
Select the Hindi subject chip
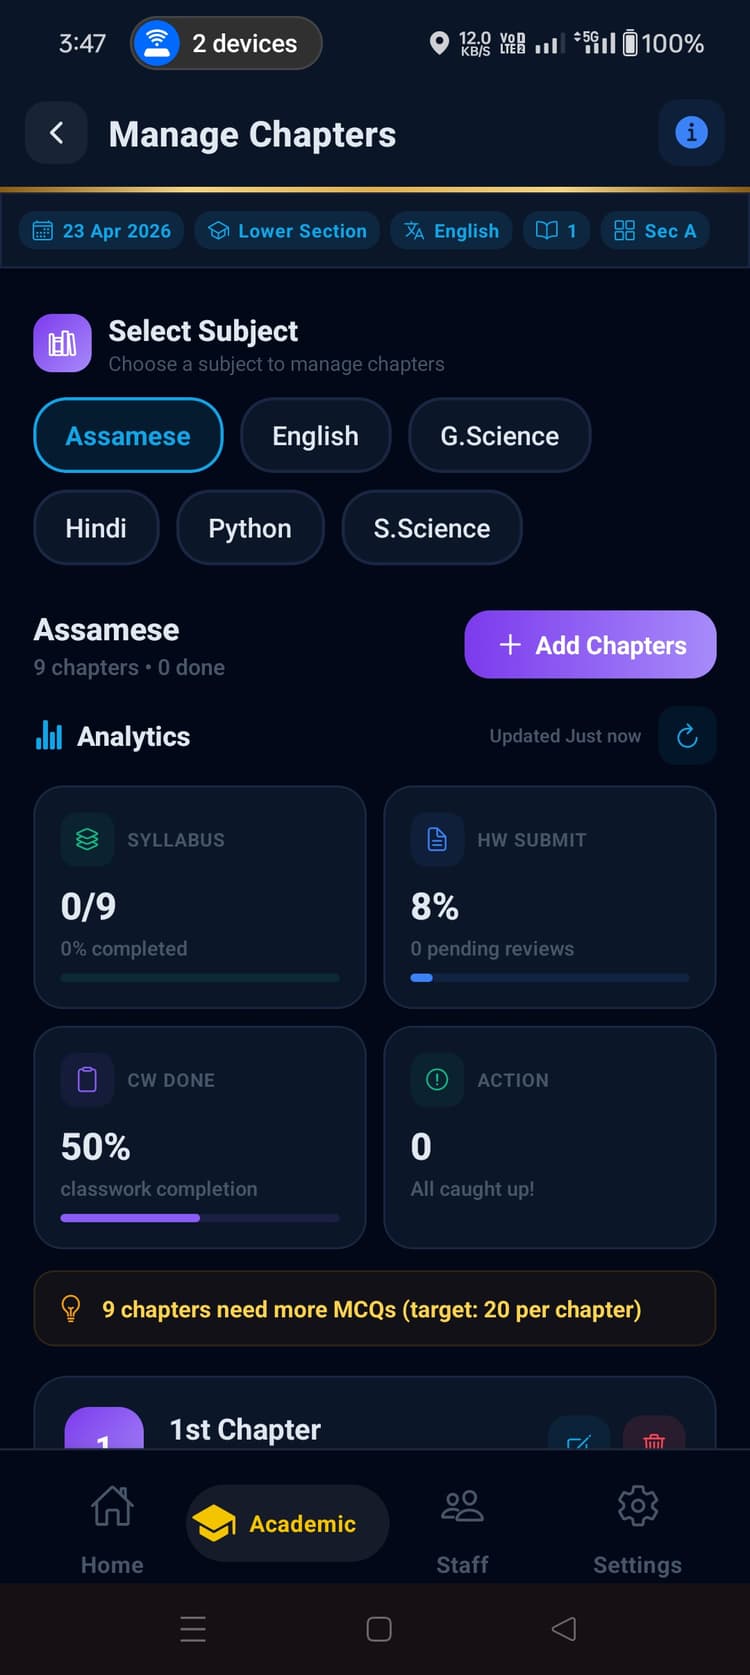pos(96,527)
